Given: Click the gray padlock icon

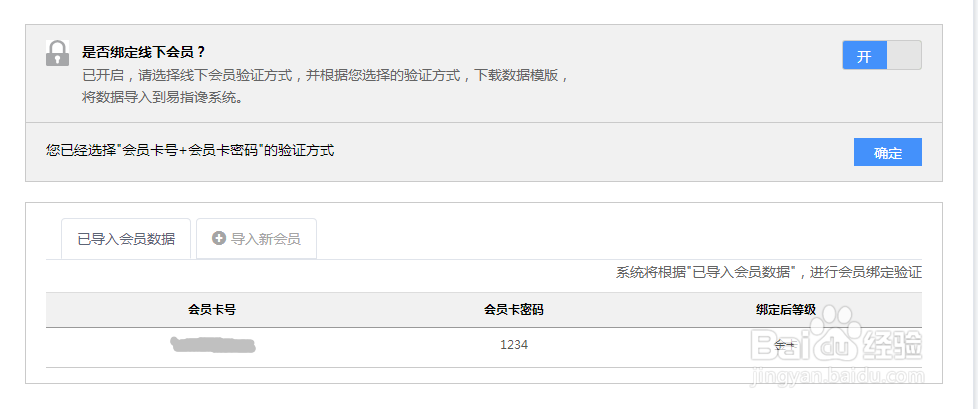Looking at the screenshot, I should (x=56, y=54).
